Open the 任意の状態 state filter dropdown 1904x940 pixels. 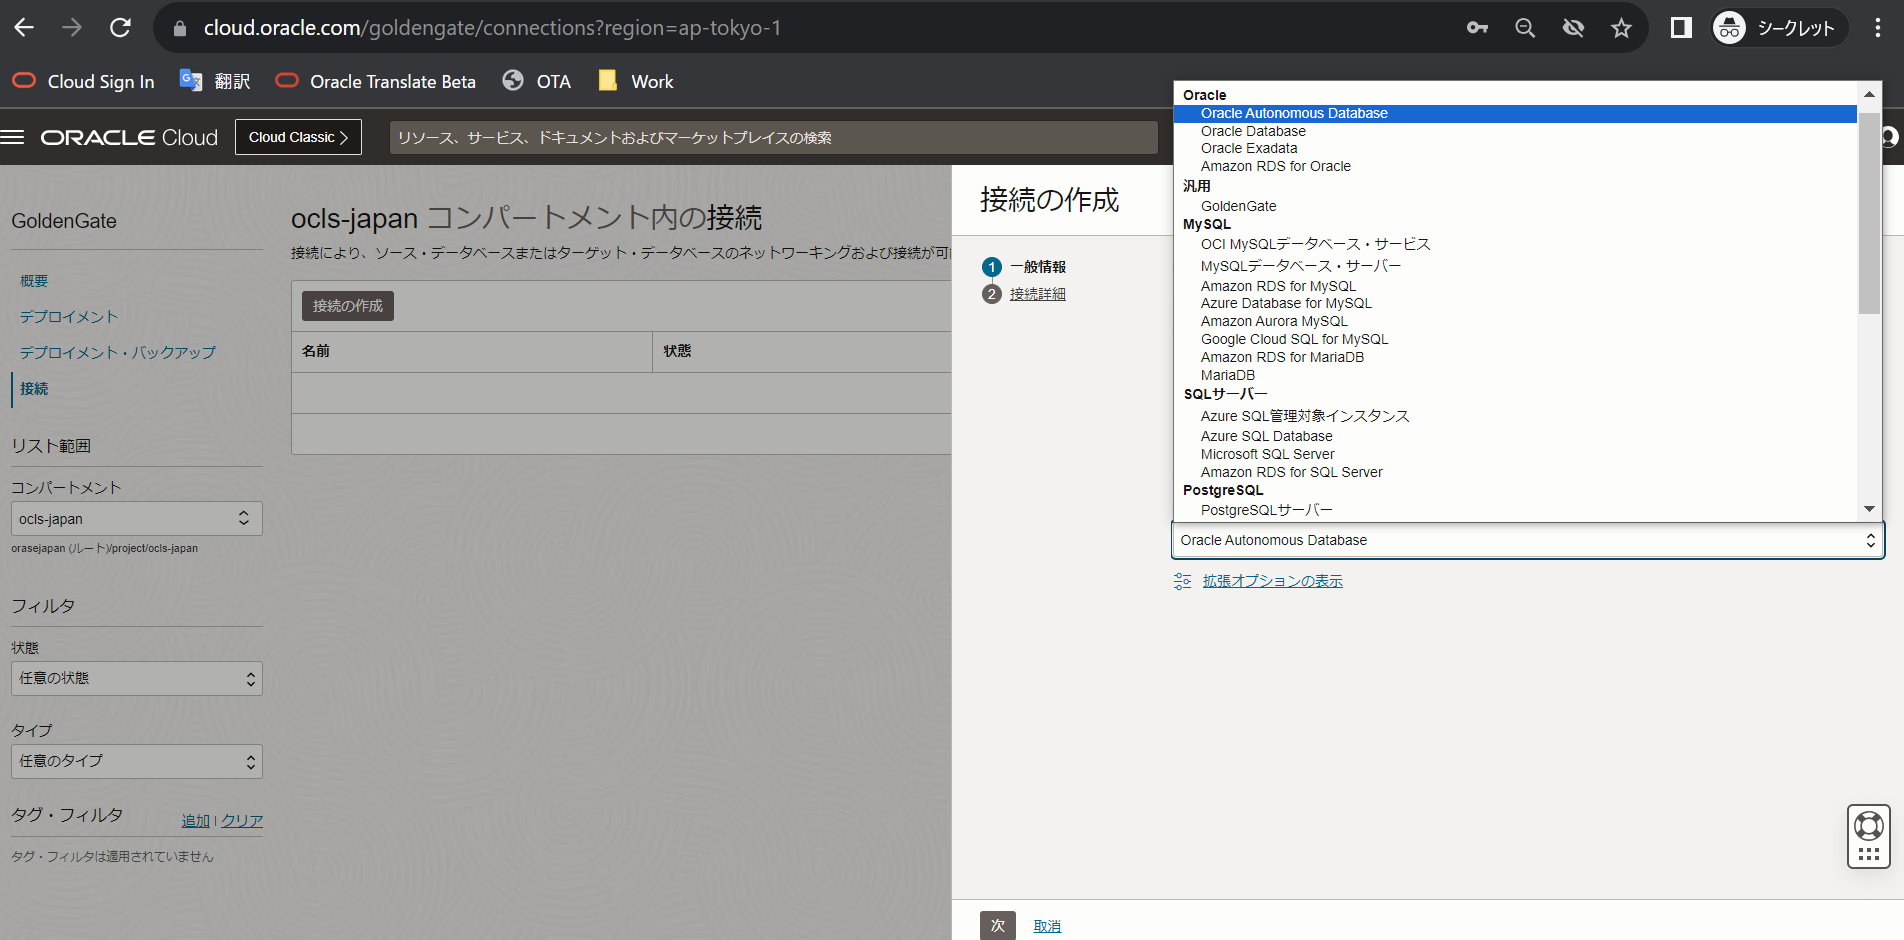136,678
